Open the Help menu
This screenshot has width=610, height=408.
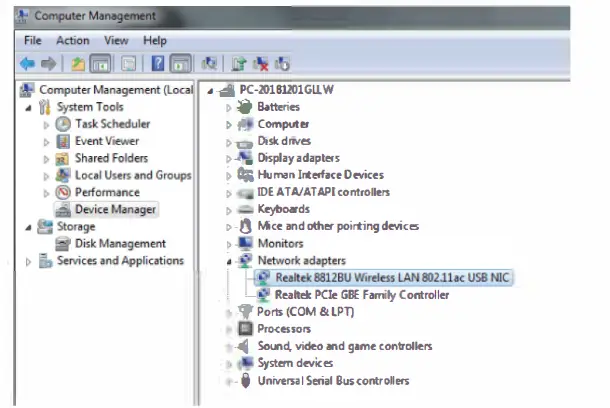coord(155,40)
